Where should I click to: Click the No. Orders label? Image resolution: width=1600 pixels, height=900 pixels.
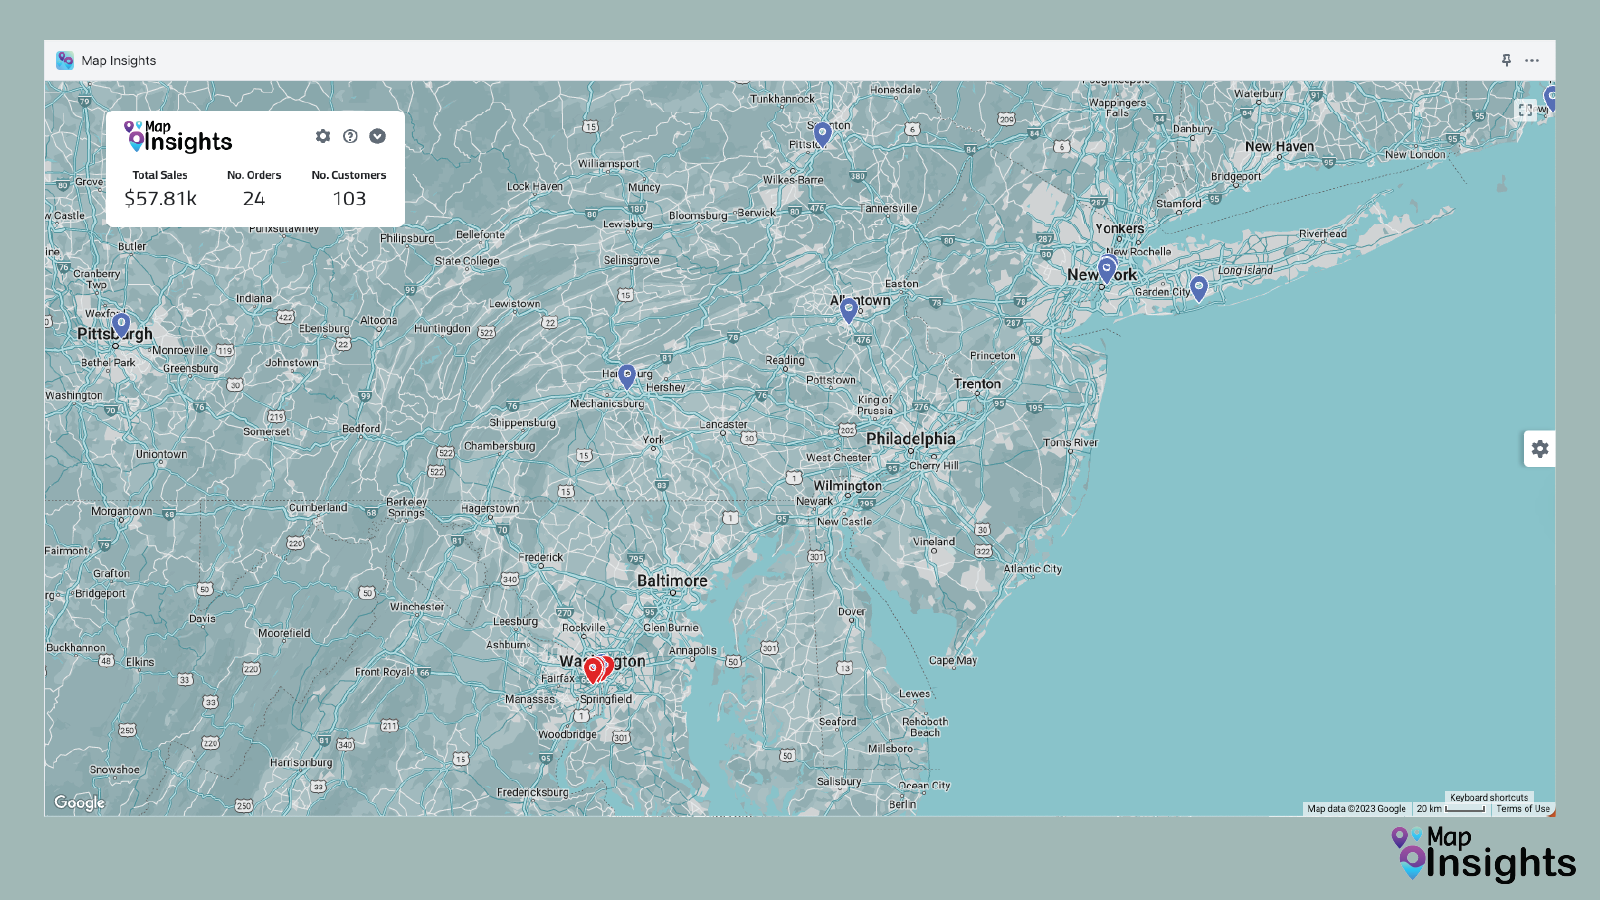click(254, 175)
